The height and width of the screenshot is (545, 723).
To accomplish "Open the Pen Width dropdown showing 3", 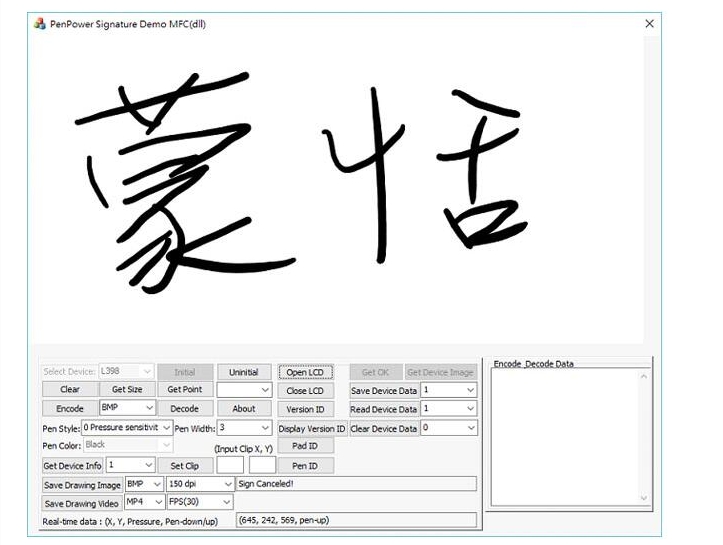I will (x=244, y=428).
